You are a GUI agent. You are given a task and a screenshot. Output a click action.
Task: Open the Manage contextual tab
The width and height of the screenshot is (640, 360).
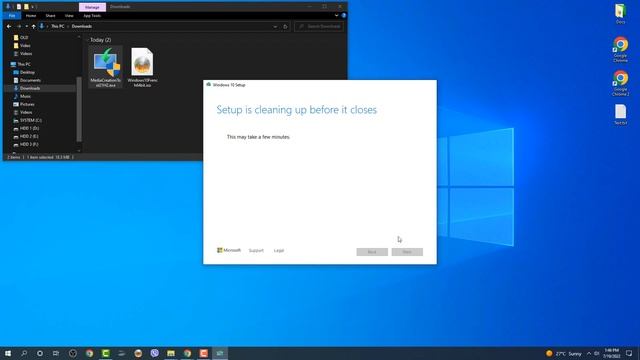(92, 7)
